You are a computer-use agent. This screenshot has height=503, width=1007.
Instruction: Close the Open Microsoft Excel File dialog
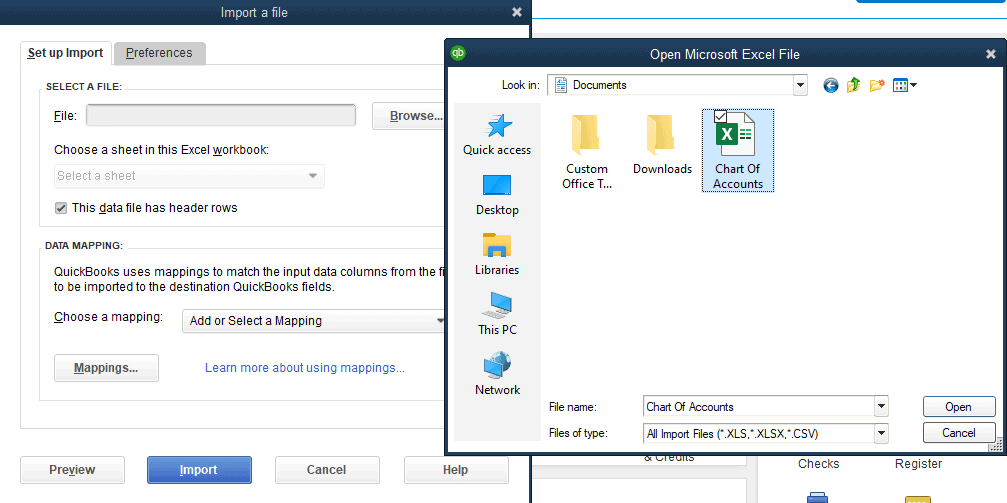990,55
